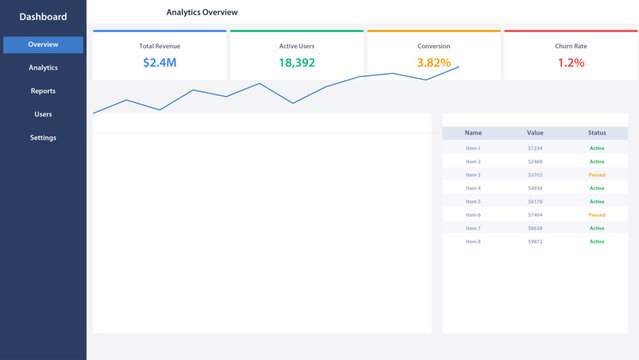This screenshot has width=639, height=360.
Task: Sort by the Name column header
Action: pyautogui.click(x=473, y=133)
